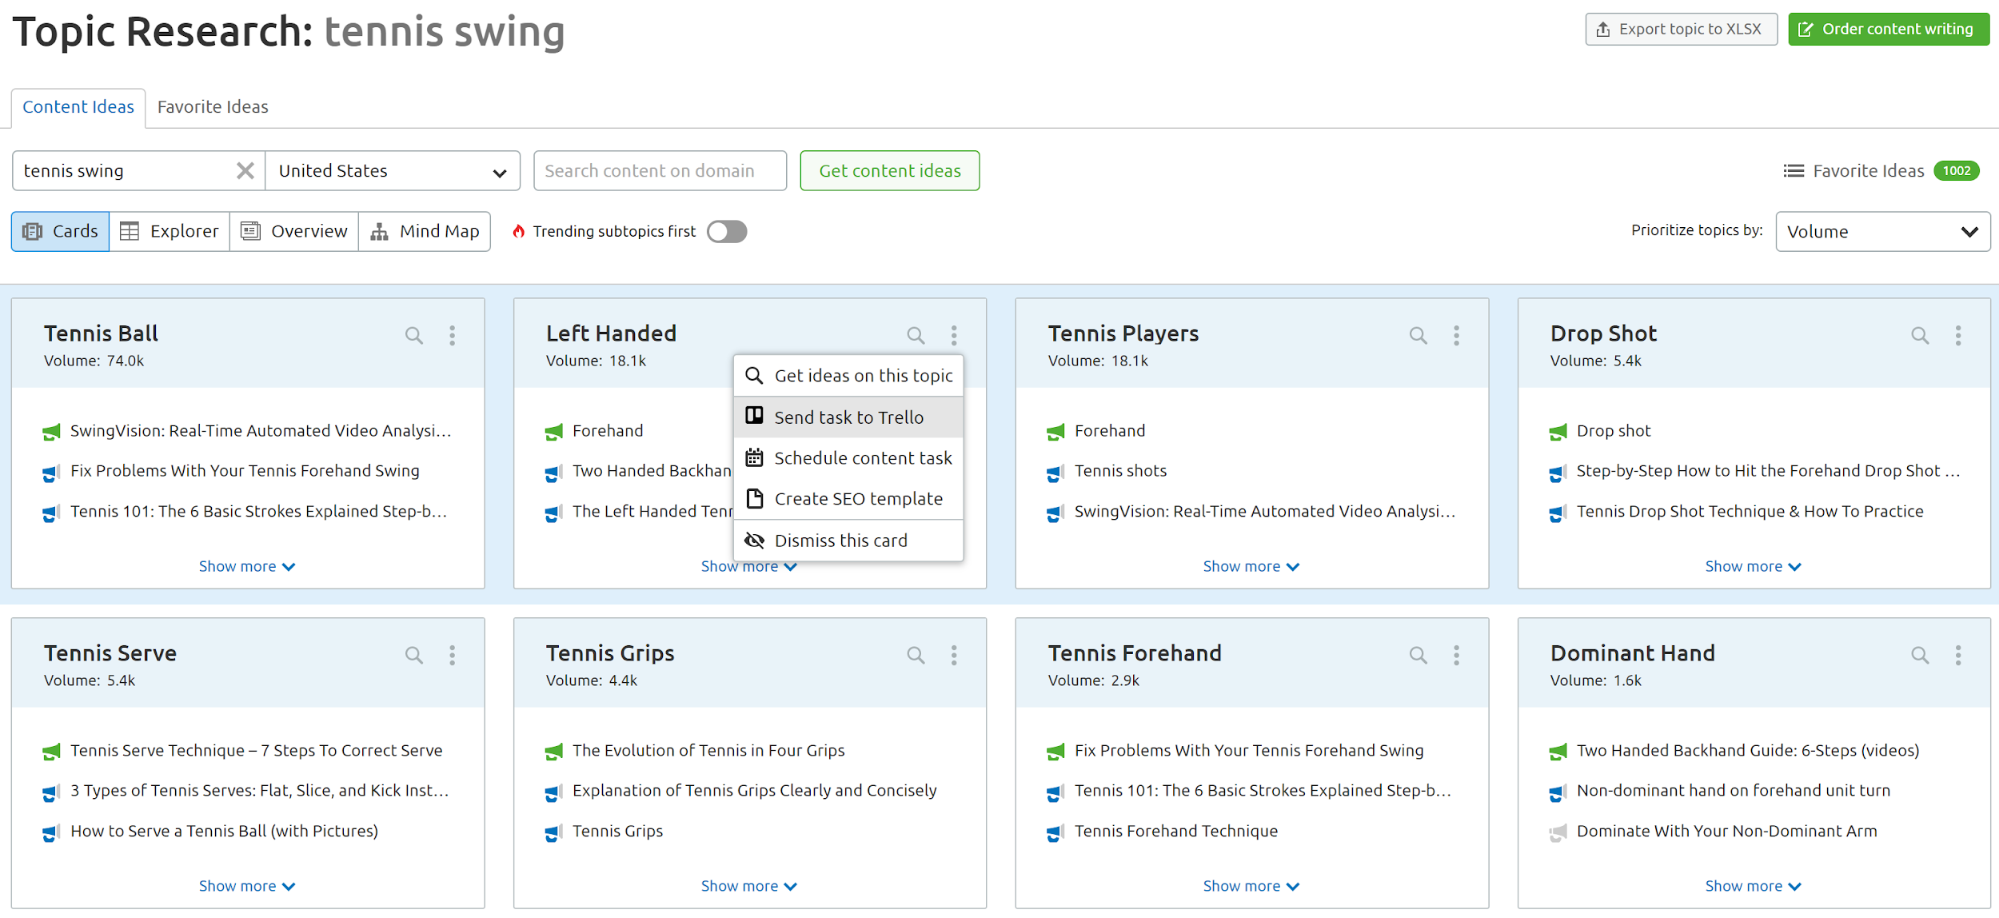Click the Get content ideas button

pyautogui.click(x=889, y=170)
